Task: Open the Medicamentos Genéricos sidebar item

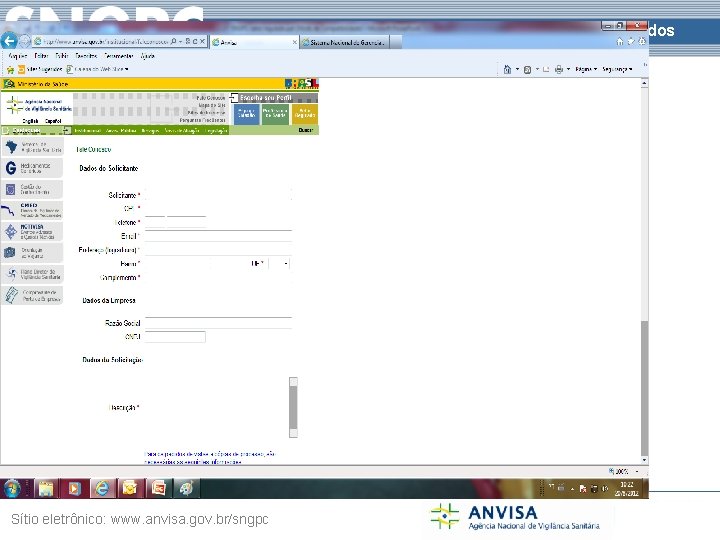Action: [x=32, y=168]
